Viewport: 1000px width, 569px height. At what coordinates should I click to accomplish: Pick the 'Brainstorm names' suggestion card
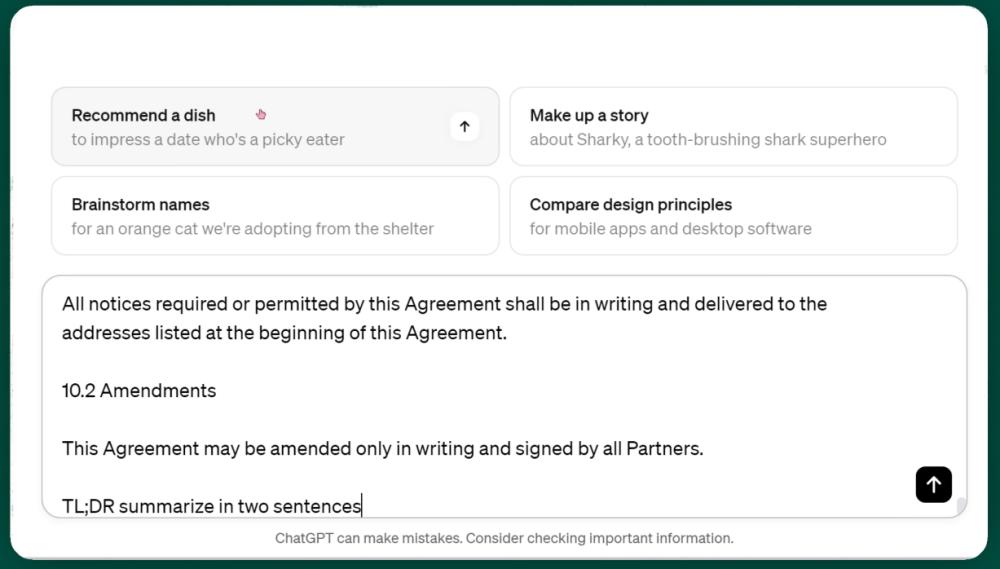[275, 216]
